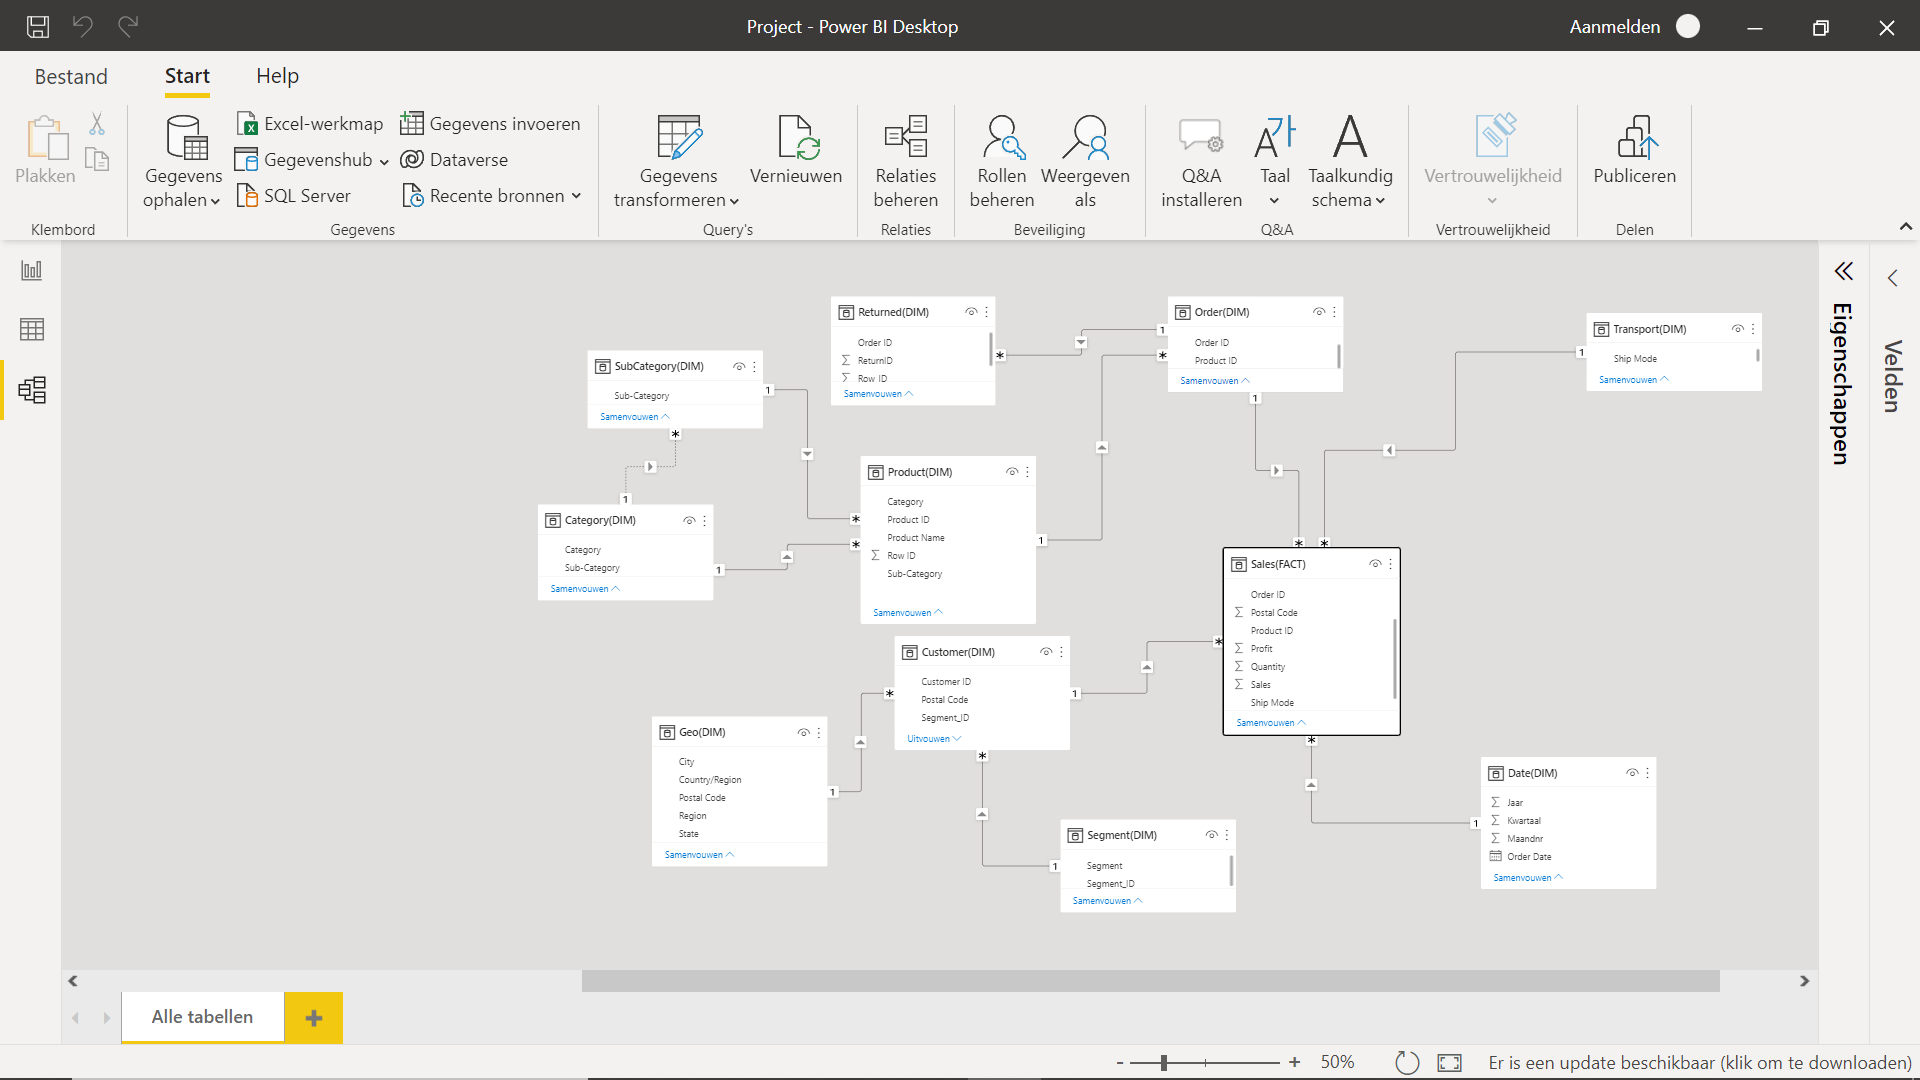The height and width of the screenshot is (1080, 1920).
Task: Zoom in with plus button
Action: [x=1294, y=1062]
